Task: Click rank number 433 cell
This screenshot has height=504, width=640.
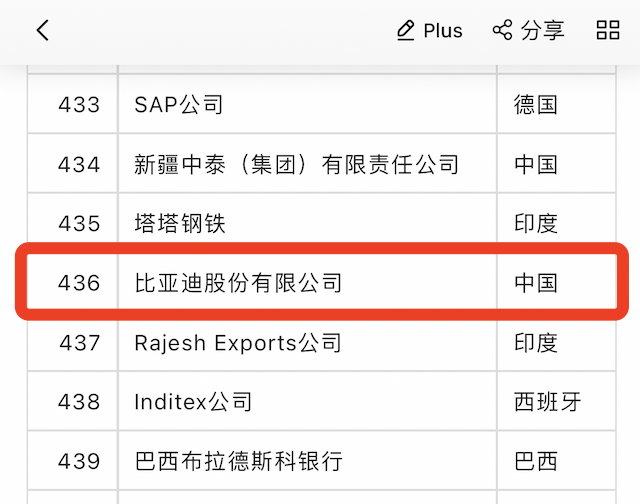Action: pos(79,104)
